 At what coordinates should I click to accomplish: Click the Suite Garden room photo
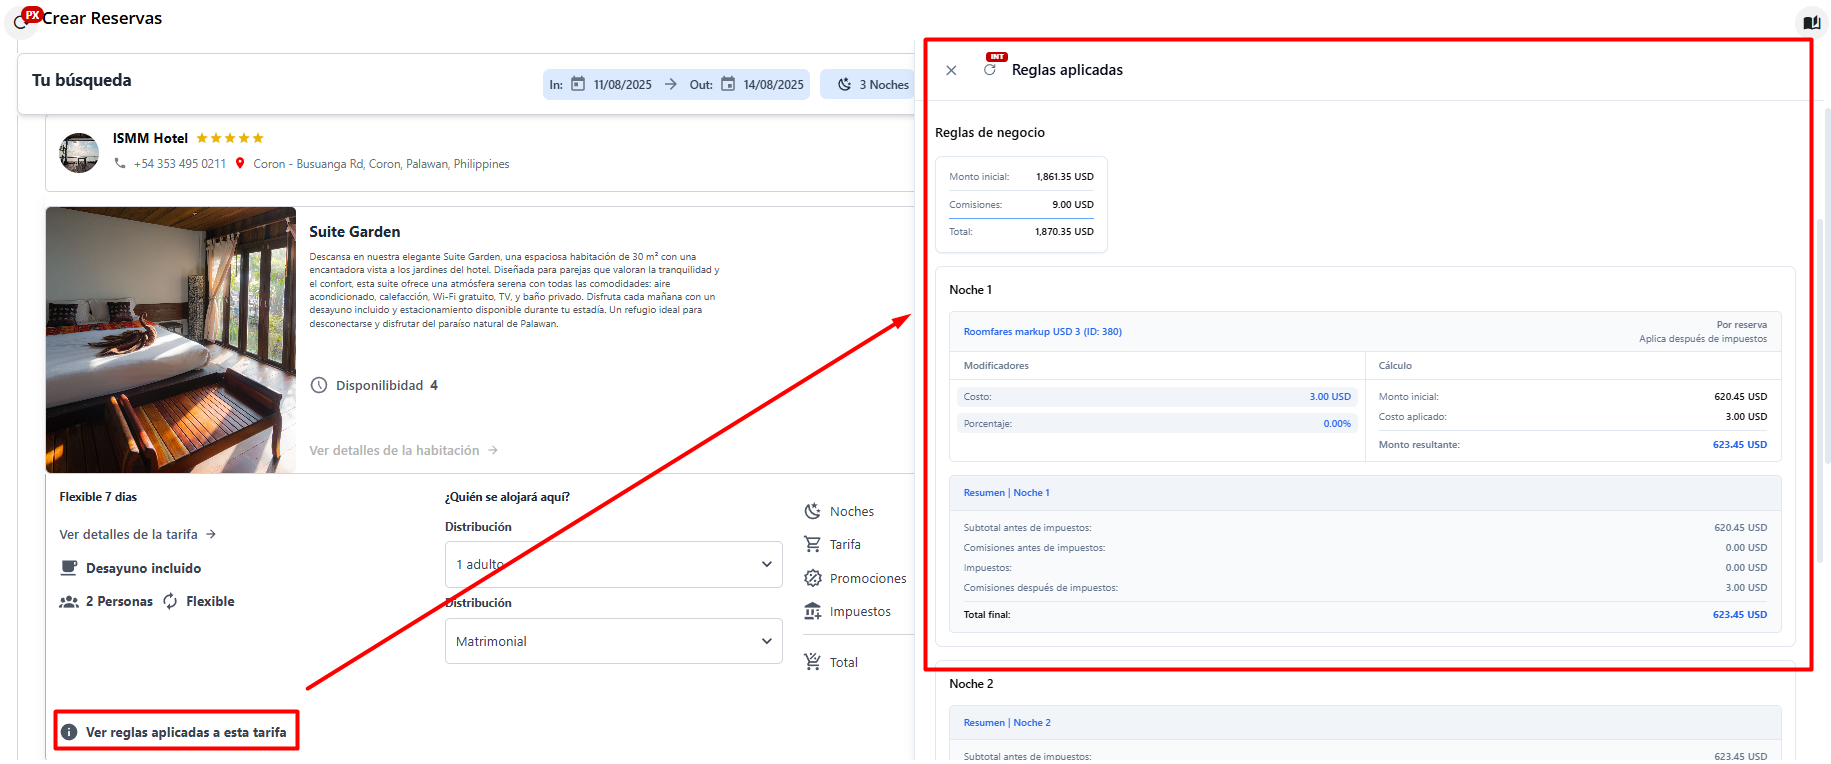pyautogui.click(x=171, y=340)
